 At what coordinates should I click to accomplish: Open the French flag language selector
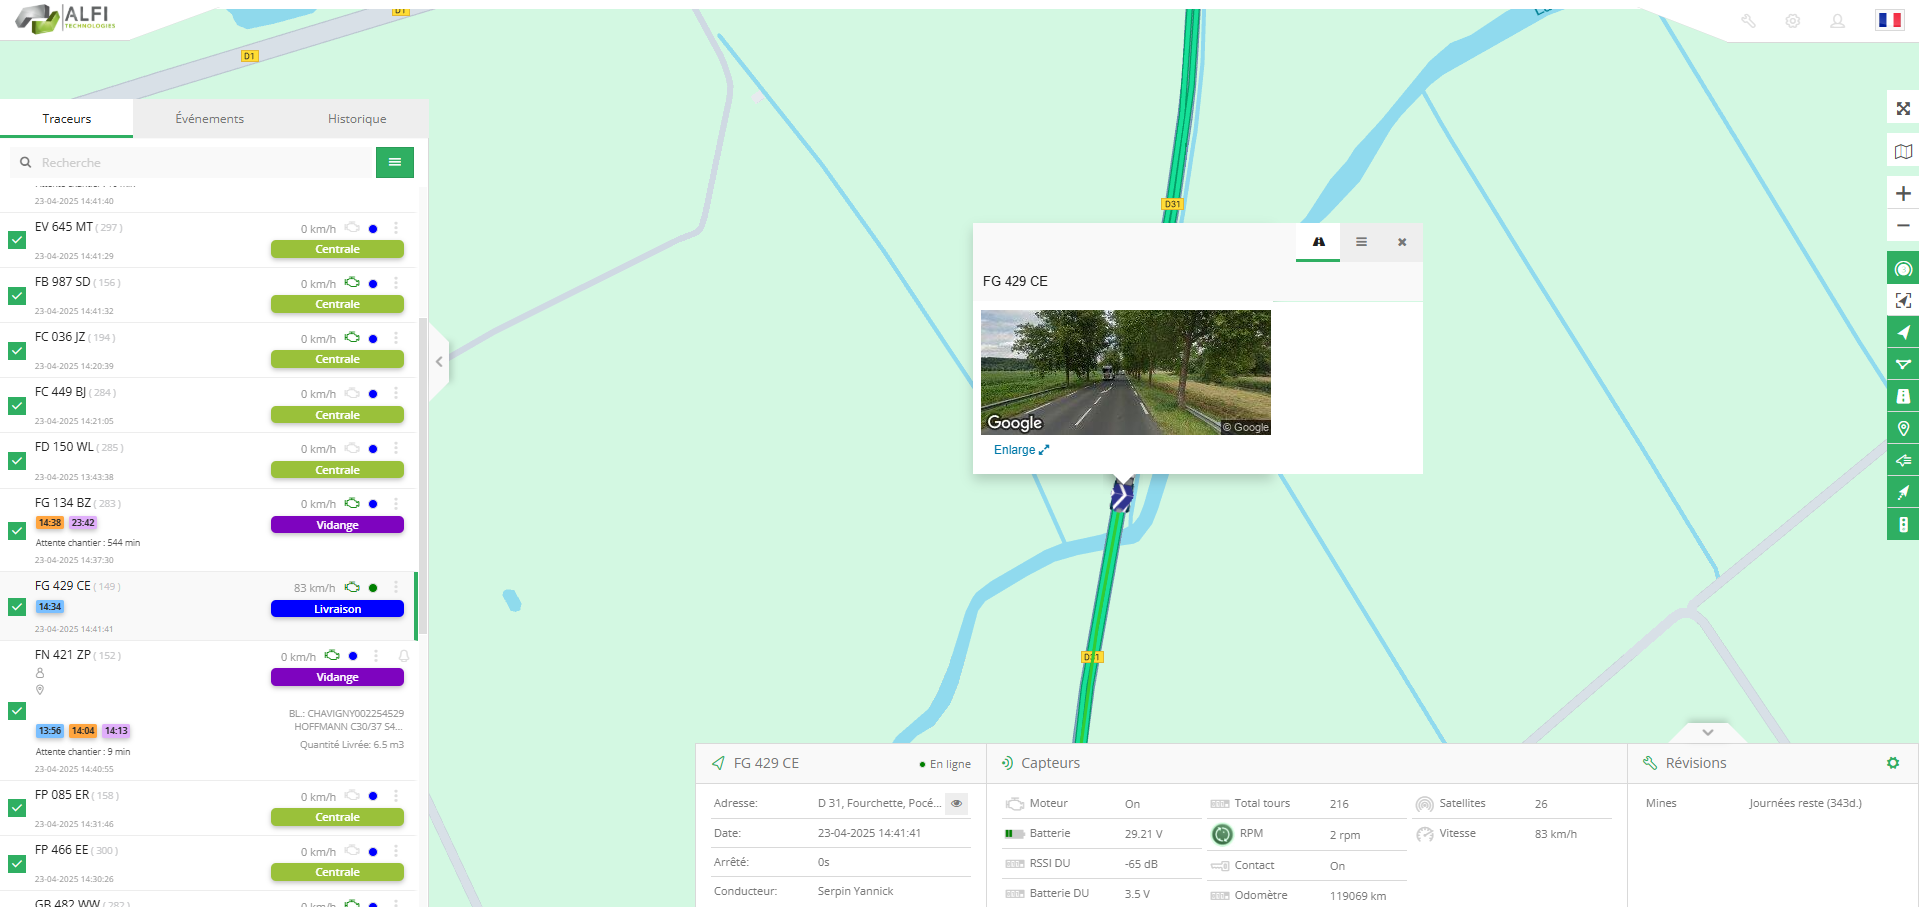[1889, 21]
